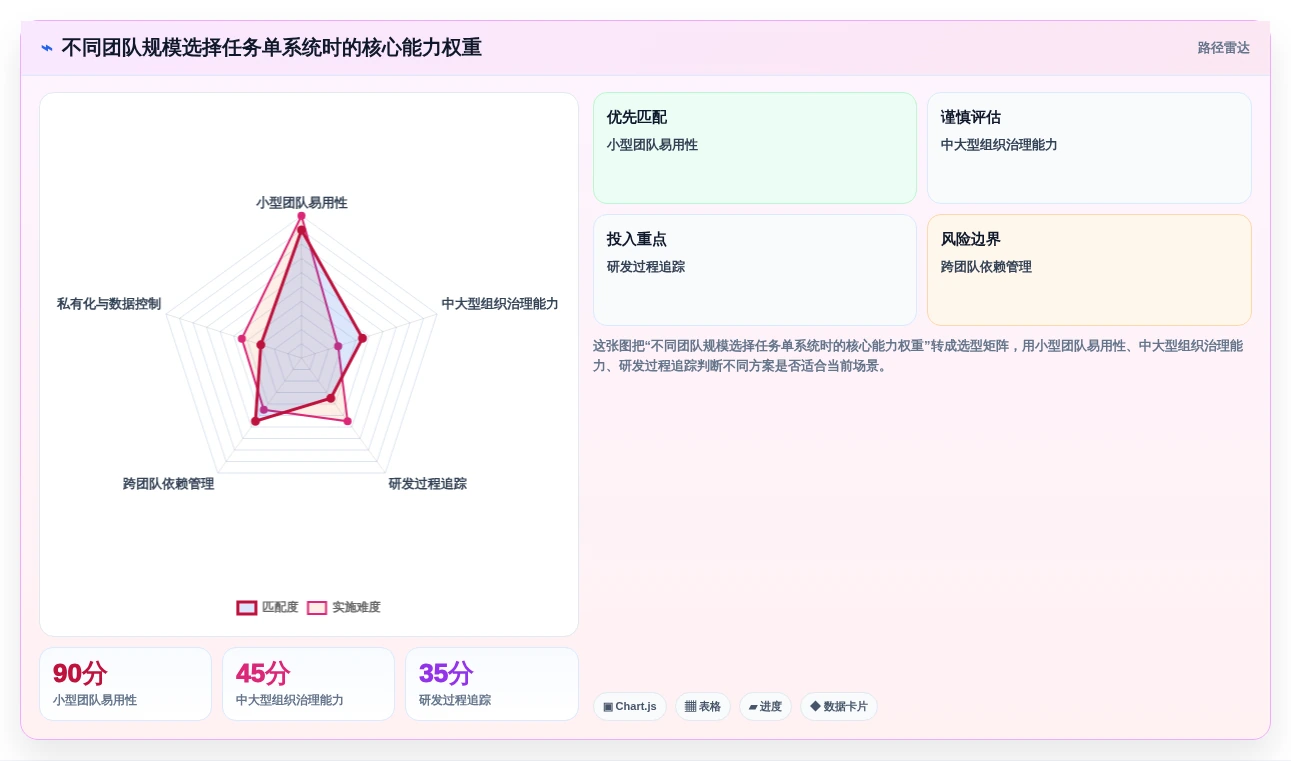
Task: Click the 路径雷达 label in the header
Action: [x=1223, y=48]
